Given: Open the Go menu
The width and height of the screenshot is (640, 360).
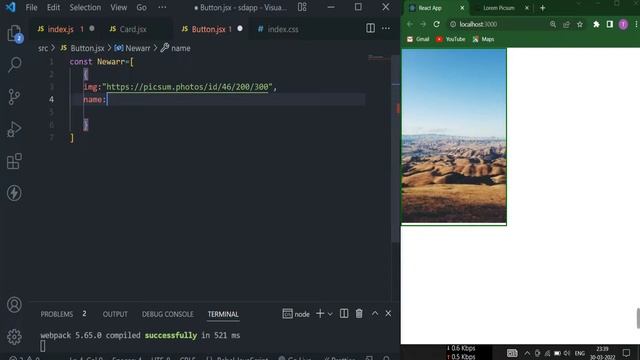Looking at the screenshot, I should [x=141, y=7].
